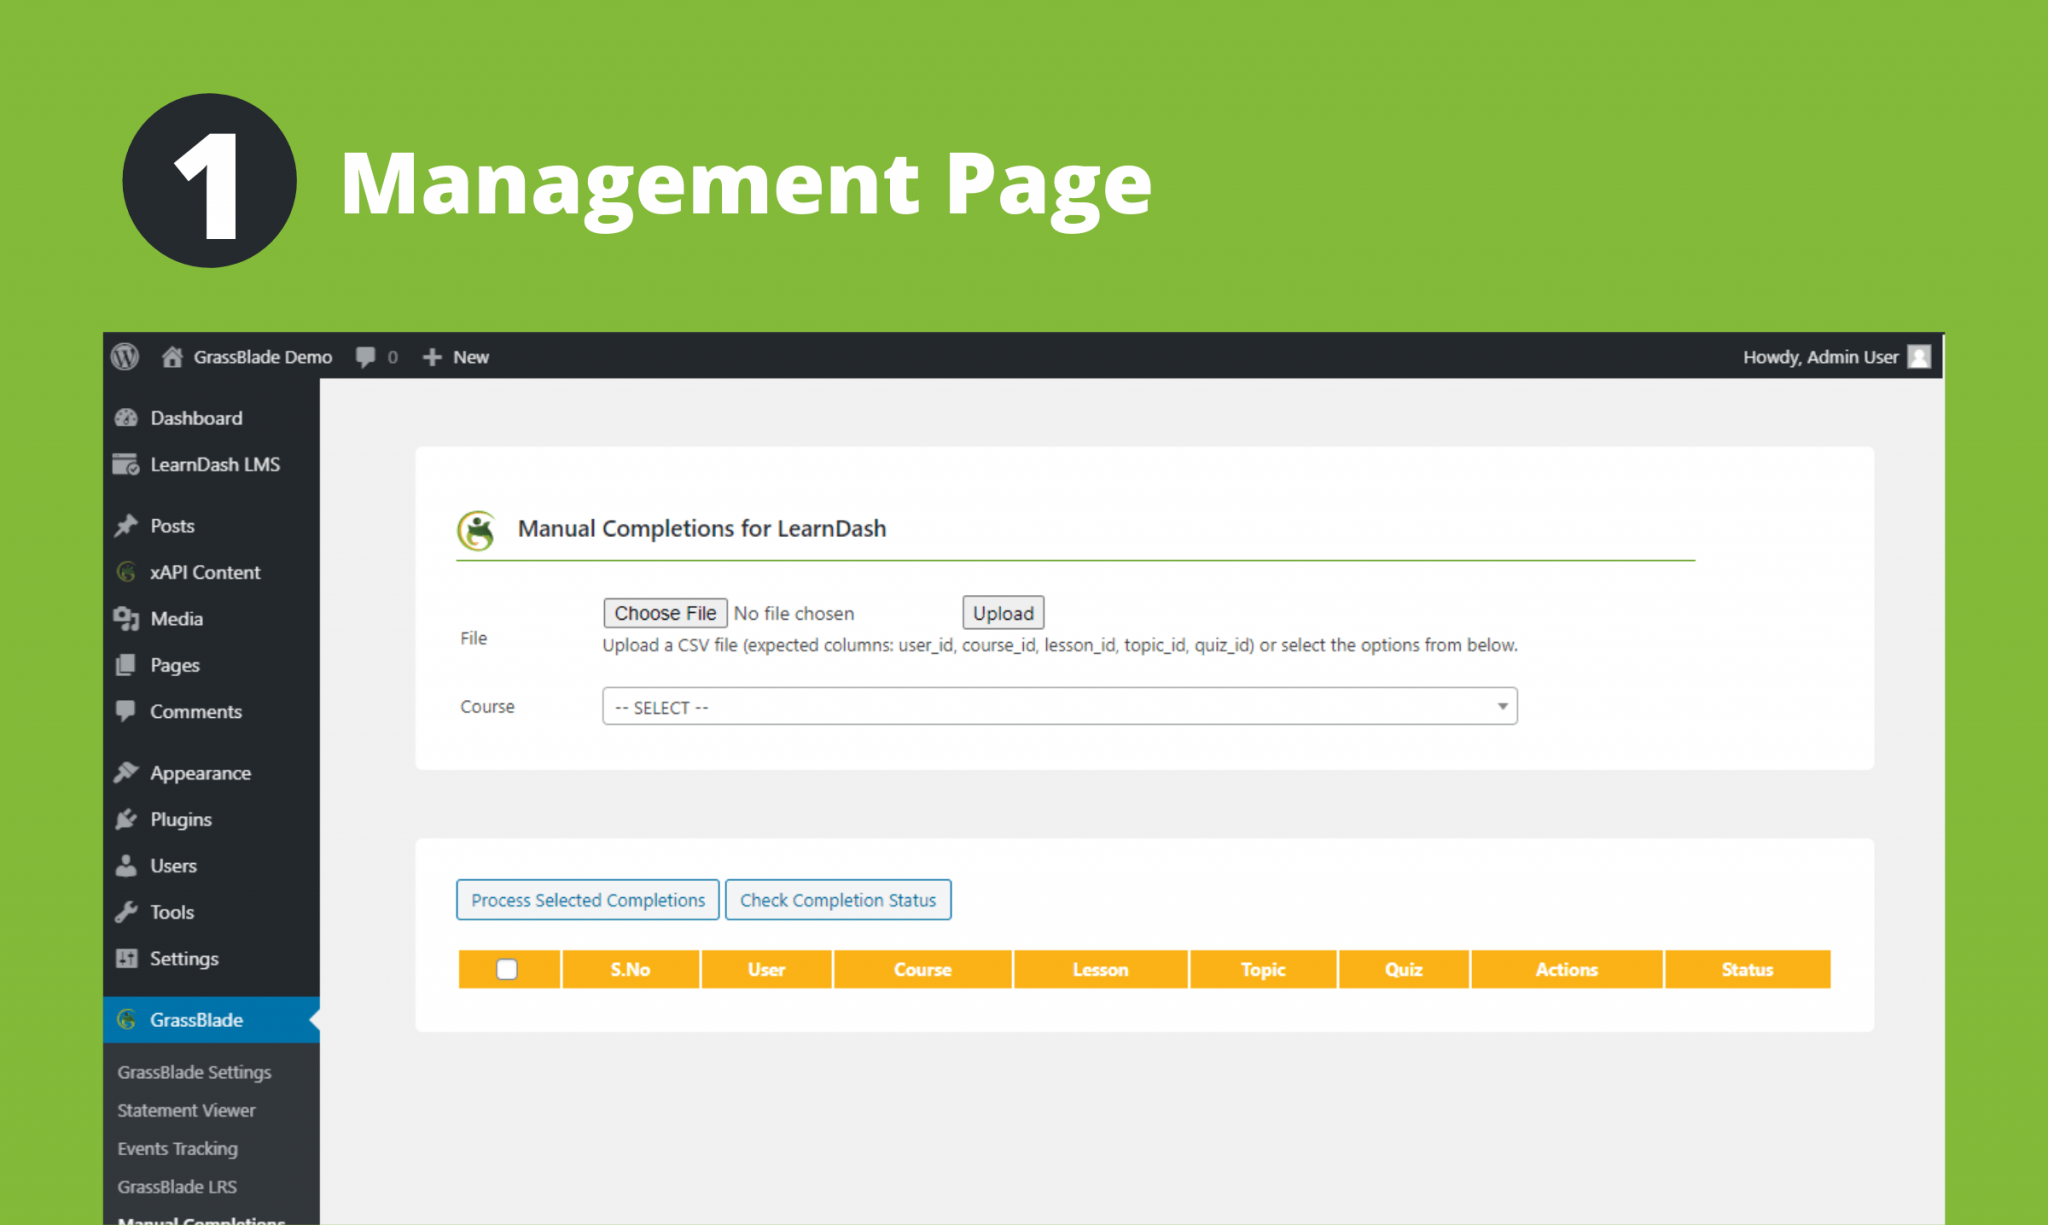
Task: Click the Process Selected Completions button
Action: pos(587,899)
